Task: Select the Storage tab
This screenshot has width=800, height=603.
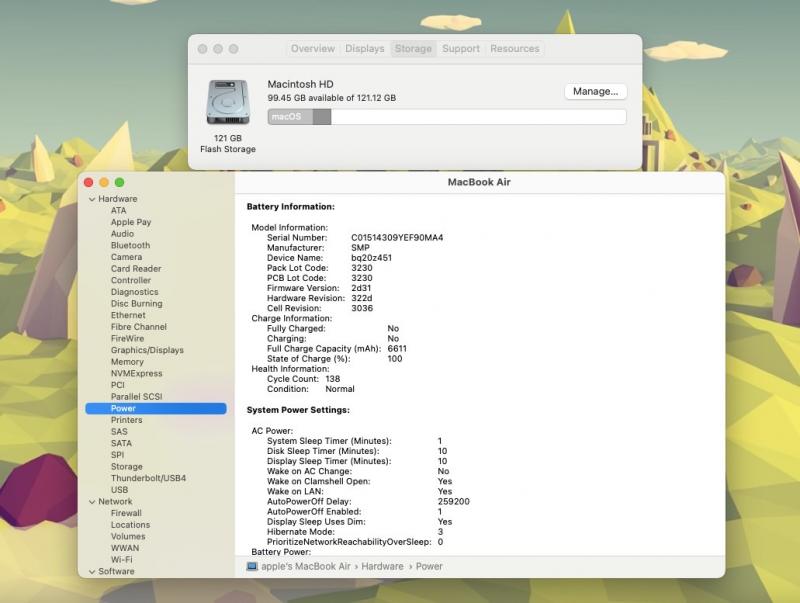Action: 413,48
